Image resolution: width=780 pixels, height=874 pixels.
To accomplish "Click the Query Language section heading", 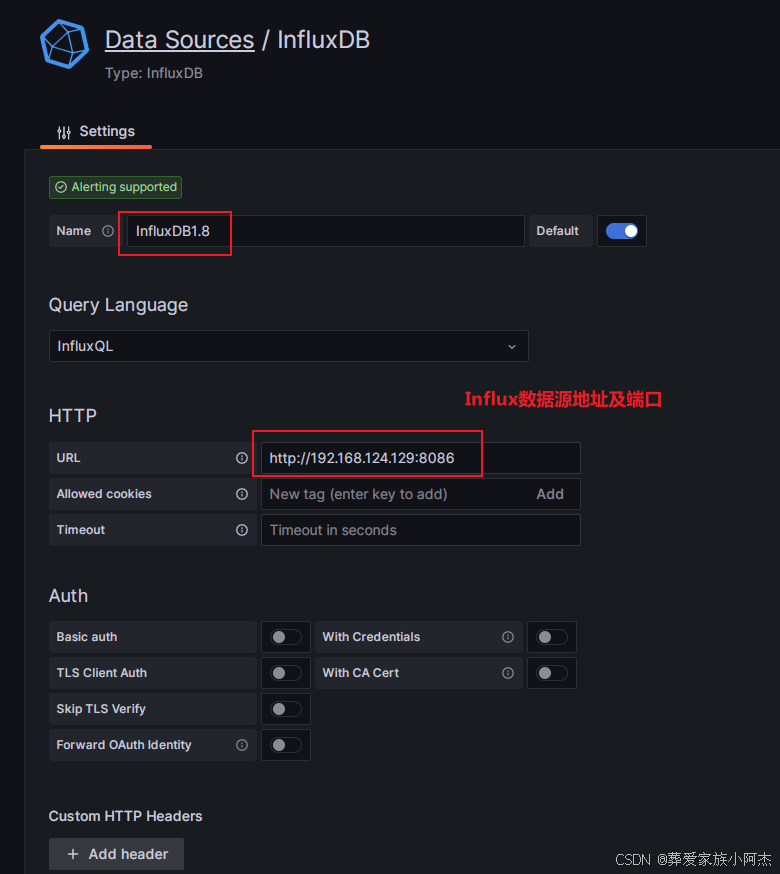I will (x=118, y=305).
